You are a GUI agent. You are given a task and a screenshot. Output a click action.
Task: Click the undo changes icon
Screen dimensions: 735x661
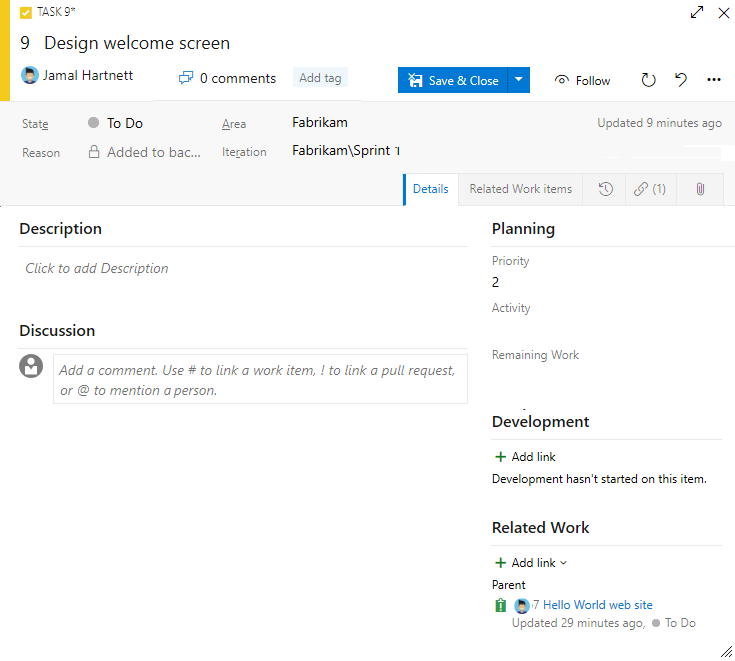[x=681, y=80]
